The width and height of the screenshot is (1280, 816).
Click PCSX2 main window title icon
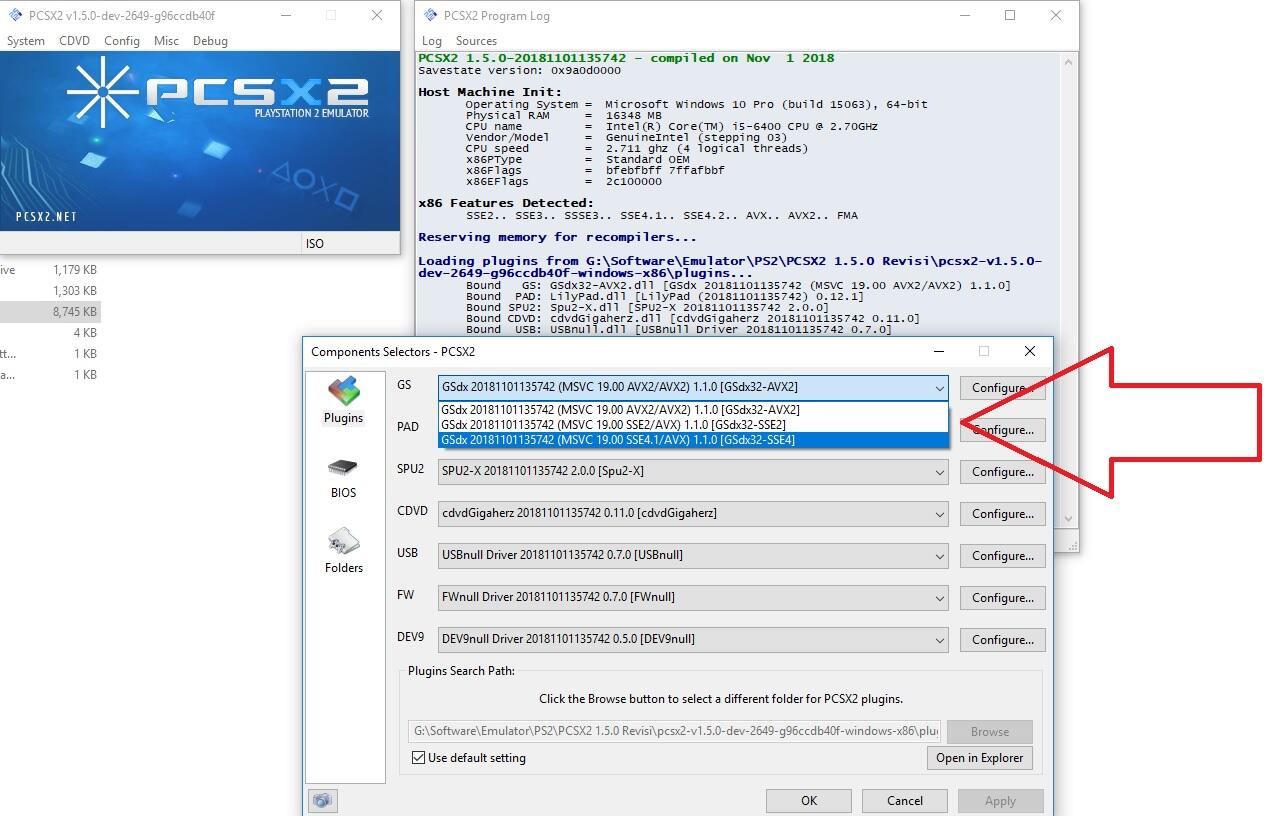(x=17, y=15)
